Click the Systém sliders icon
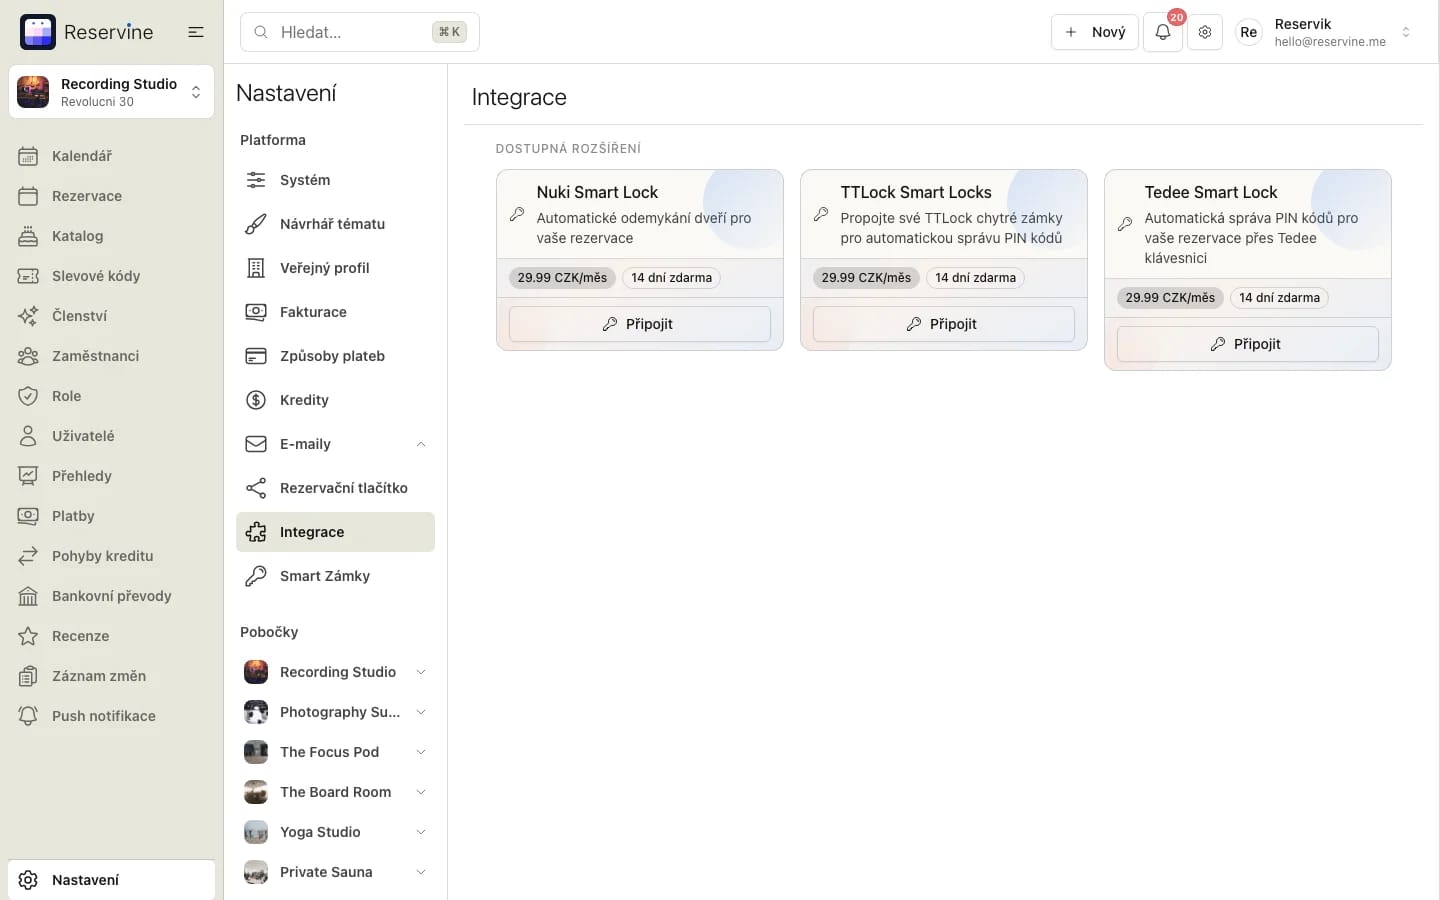Viewport: 1440px width, 900px height. click(x=256, y=180)
